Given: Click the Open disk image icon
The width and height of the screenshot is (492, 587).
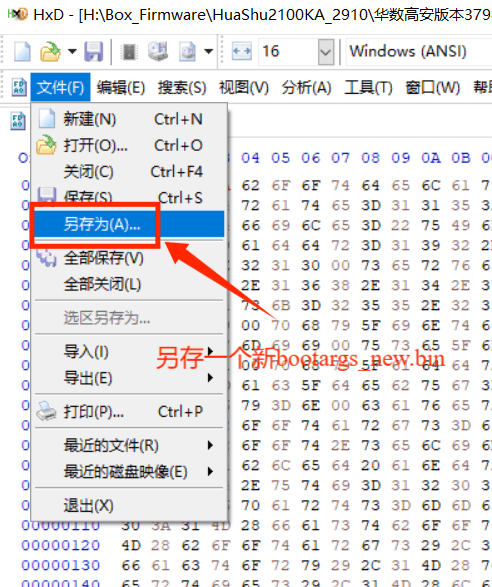Looking at the screenshot, I should pyautogui.click(x=187, y=51).
